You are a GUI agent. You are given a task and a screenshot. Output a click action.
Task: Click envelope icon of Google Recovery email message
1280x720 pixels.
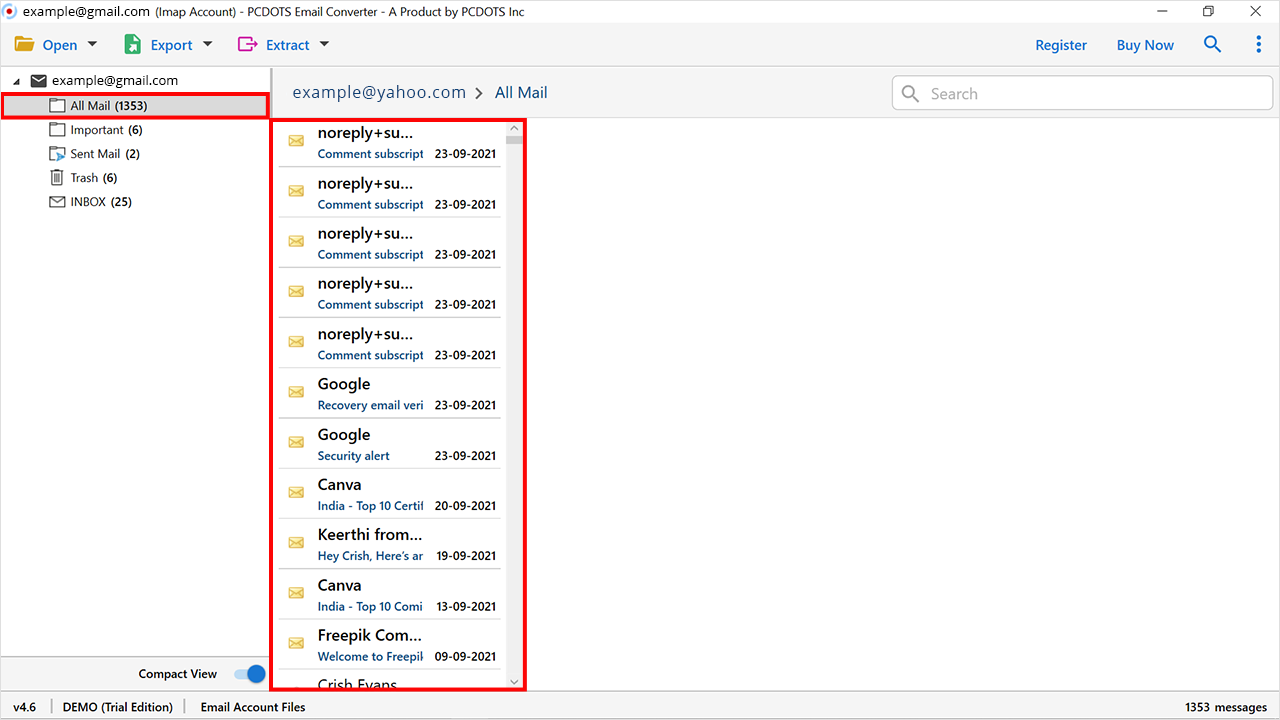click(x=296, y=392)
